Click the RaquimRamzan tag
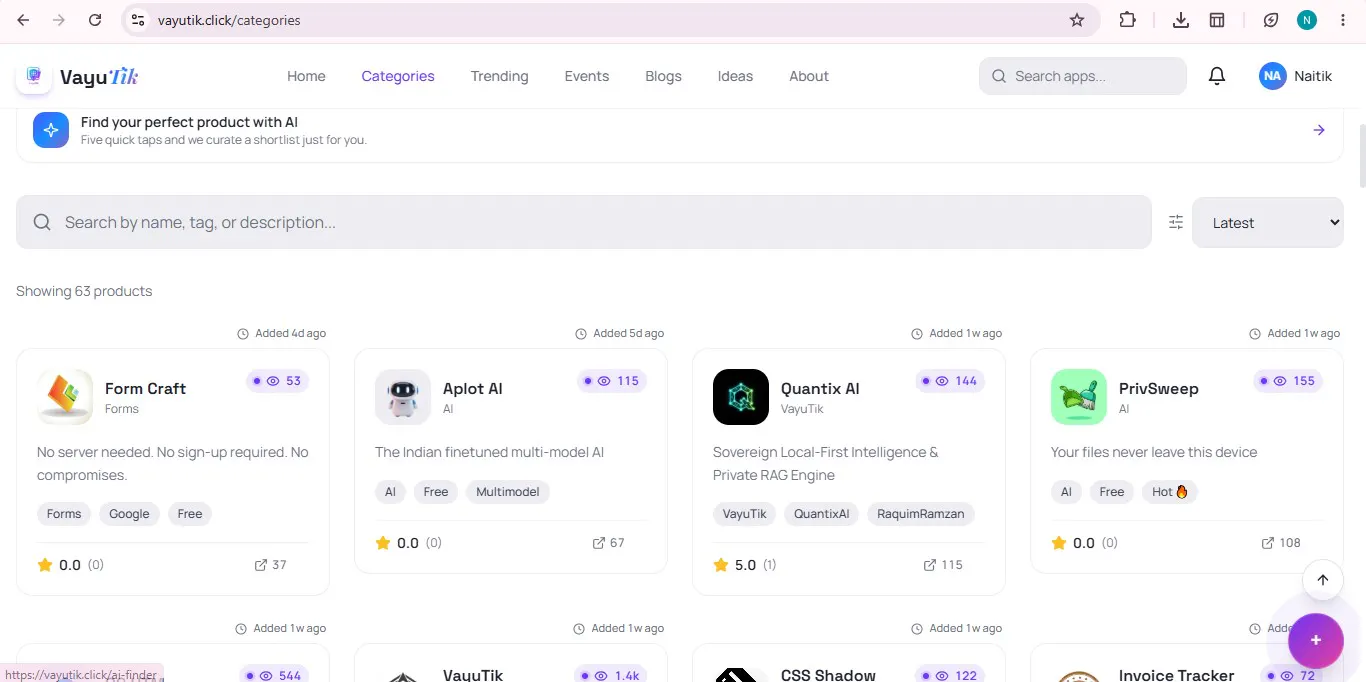This screenshot has width=1366, height=682. coord(921,514)
